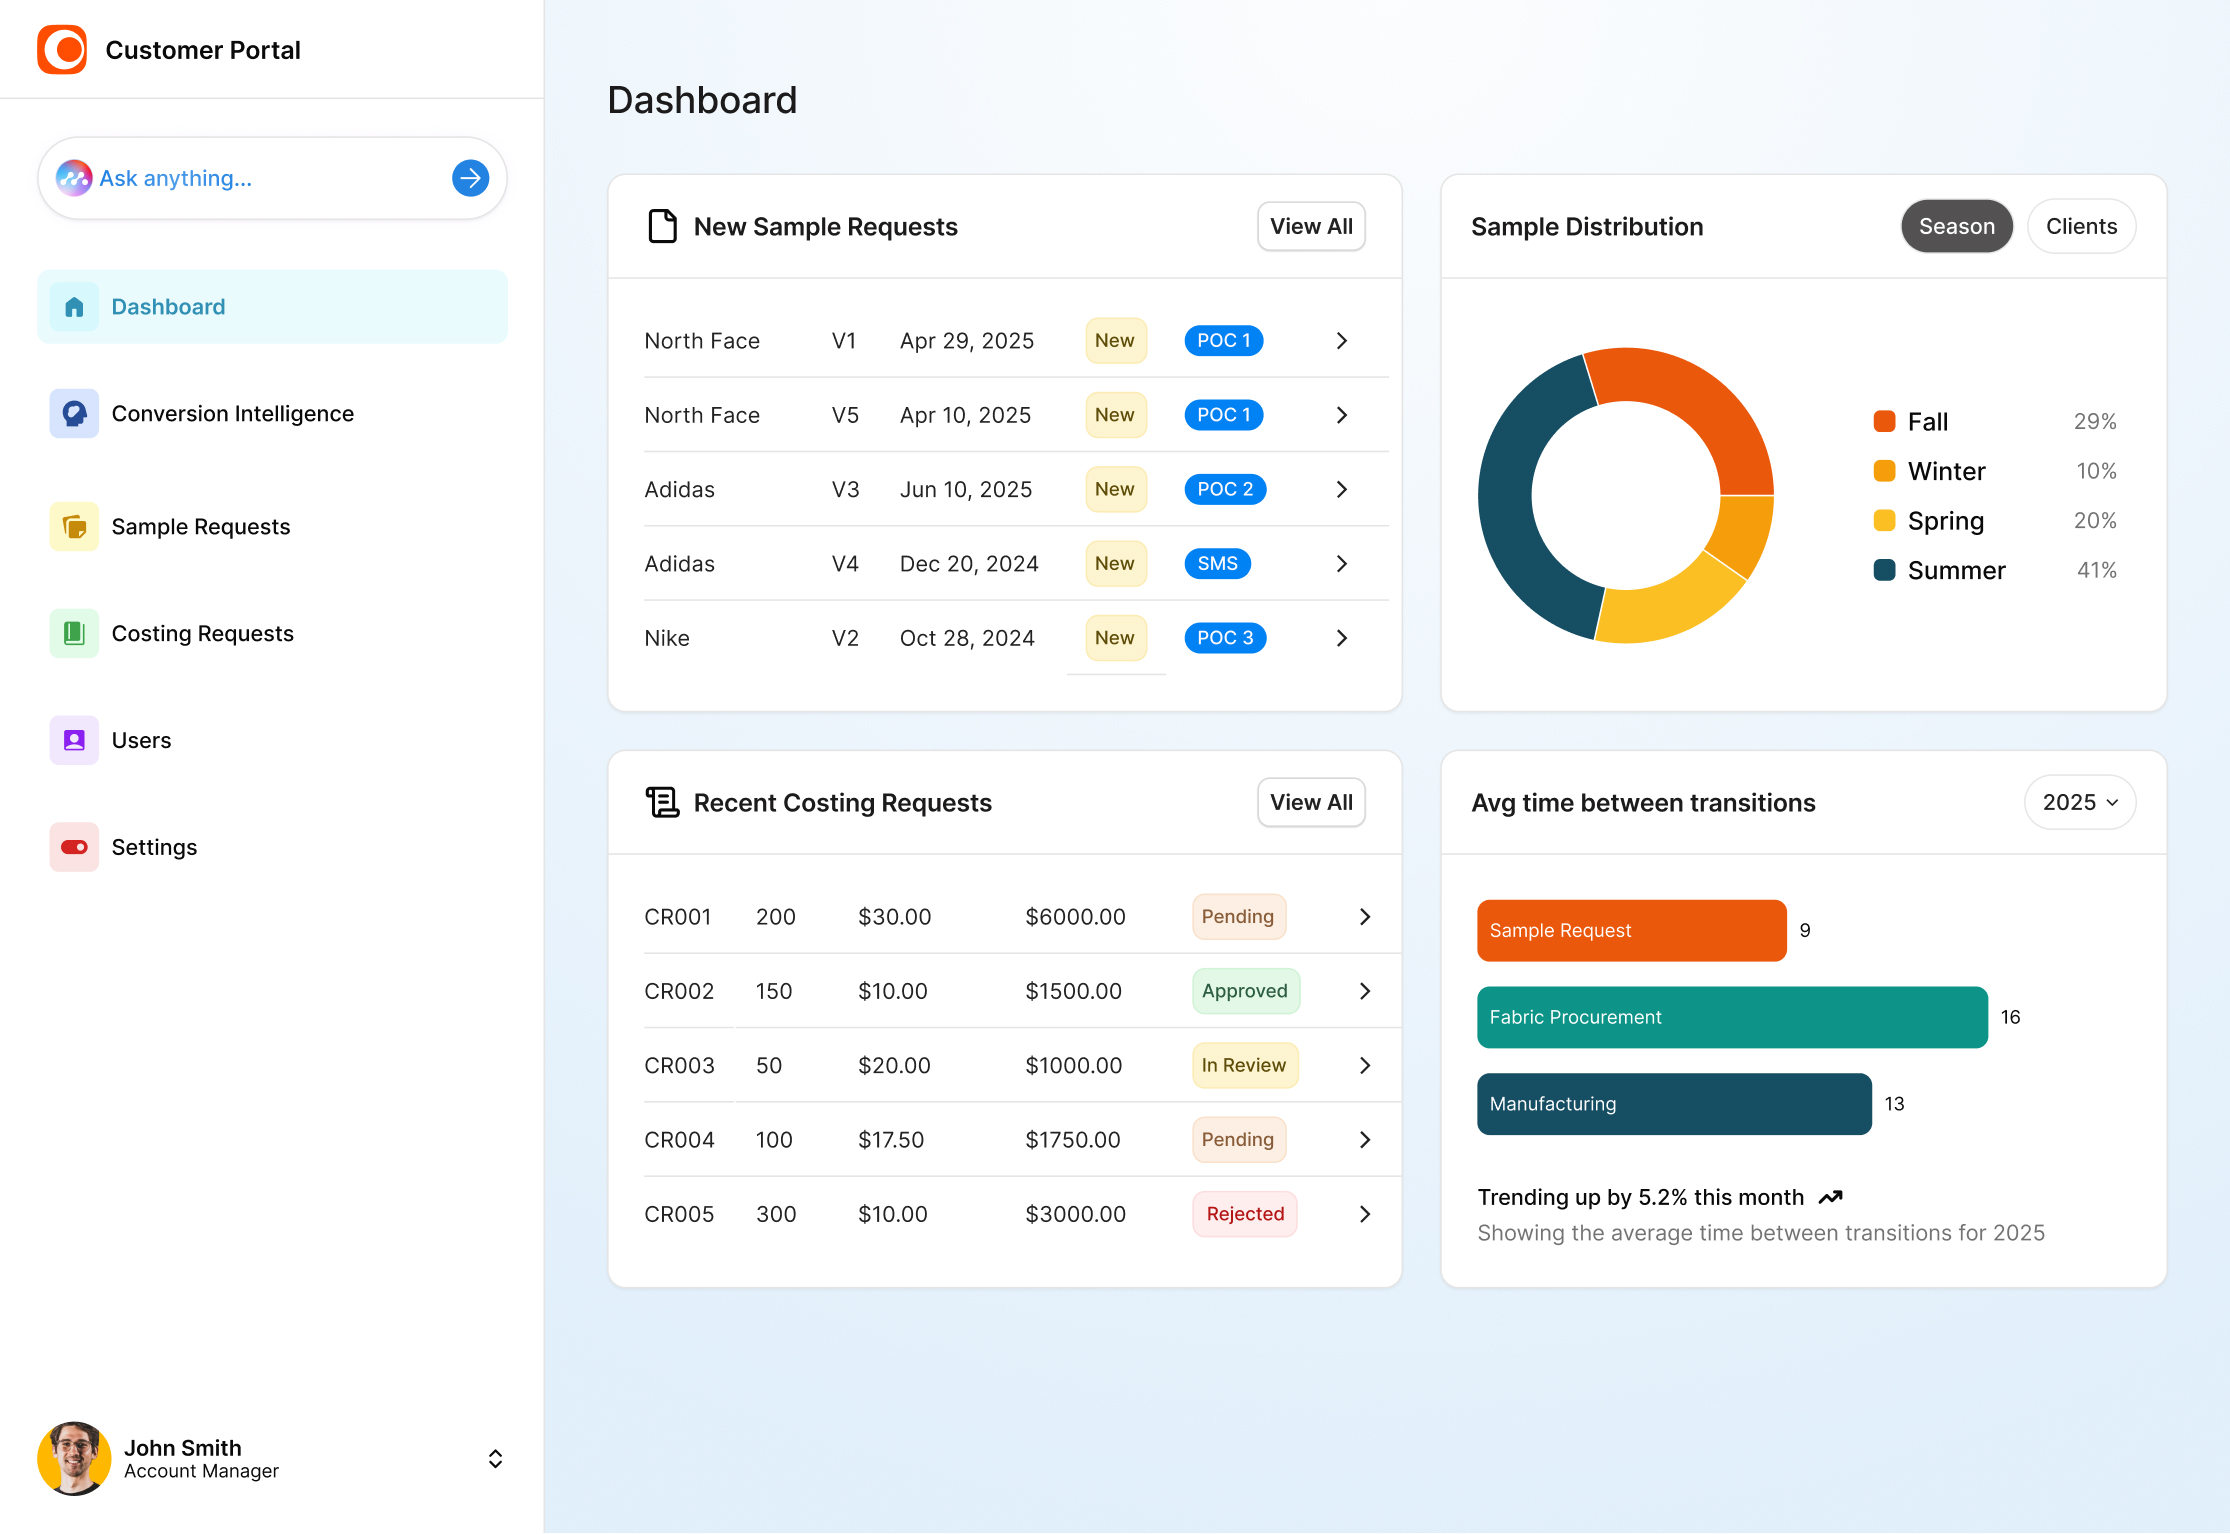
Task: Click the red Settings toggle icon
Action: click(x=74, y=847)
